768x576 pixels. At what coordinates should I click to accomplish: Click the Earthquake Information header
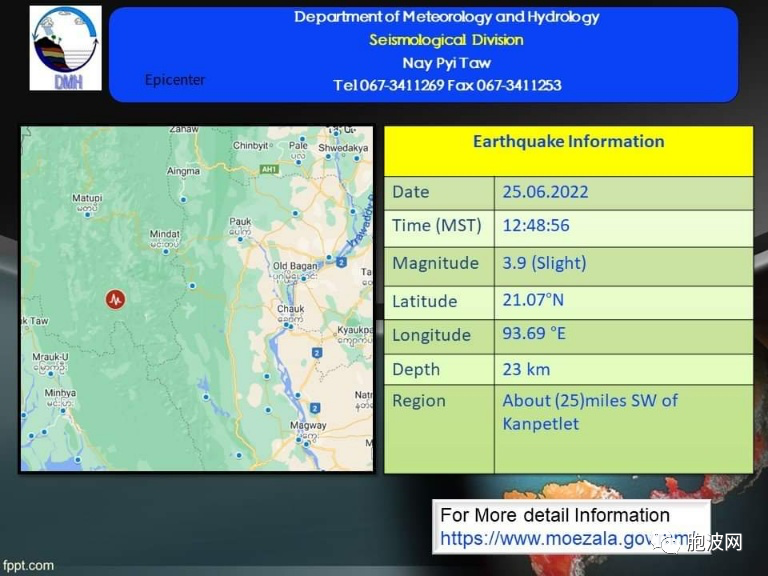tap(568, 142)
